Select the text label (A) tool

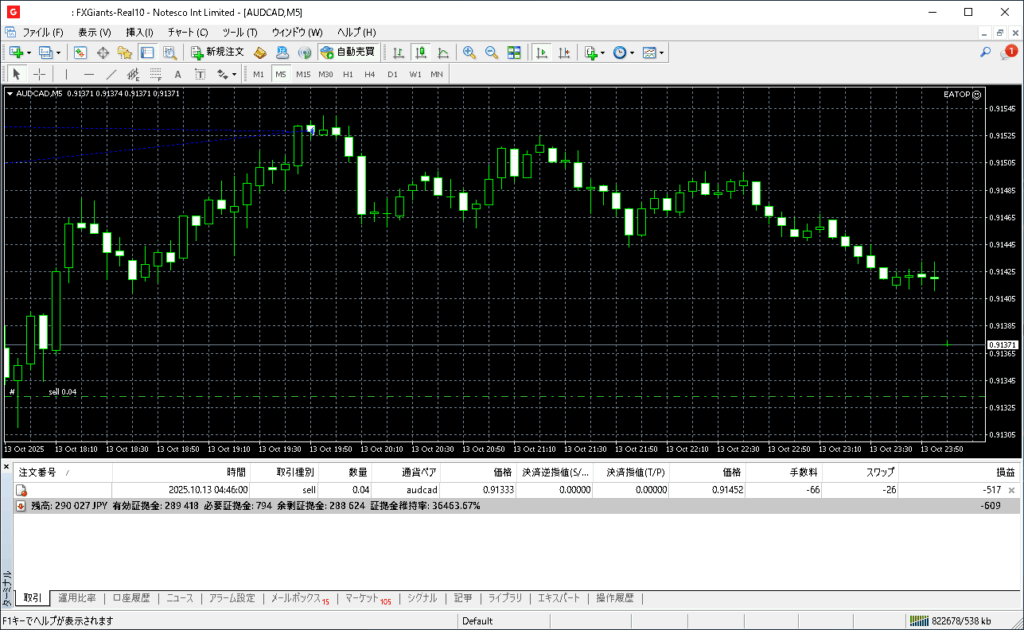(x=177, y=74)
